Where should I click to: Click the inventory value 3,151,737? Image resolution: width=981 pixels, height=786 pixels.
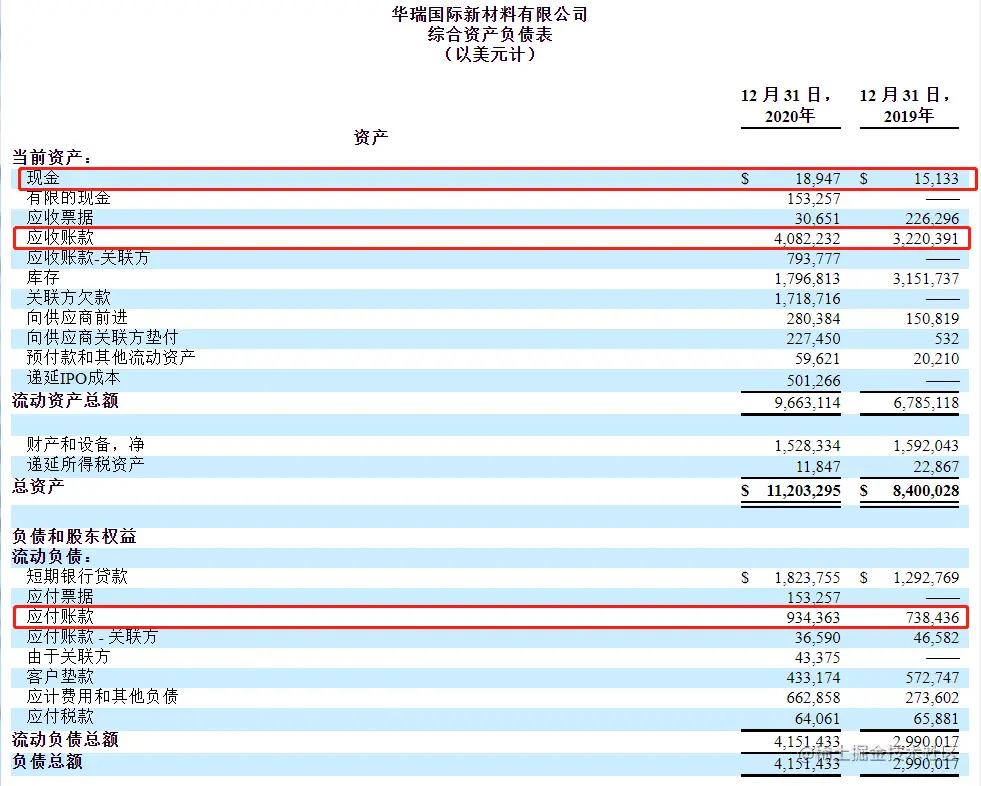pos(926,279)
